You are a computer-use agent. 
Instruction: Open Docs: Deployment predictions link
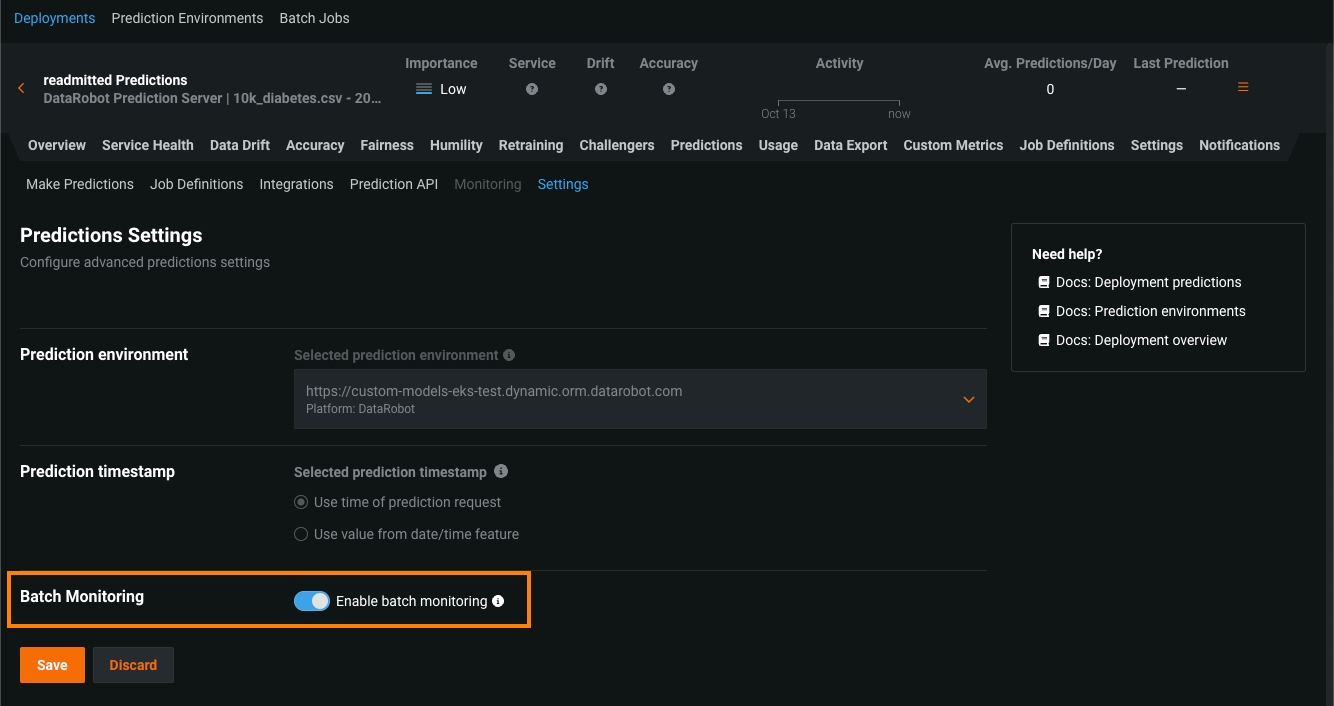coord(1148,282)
